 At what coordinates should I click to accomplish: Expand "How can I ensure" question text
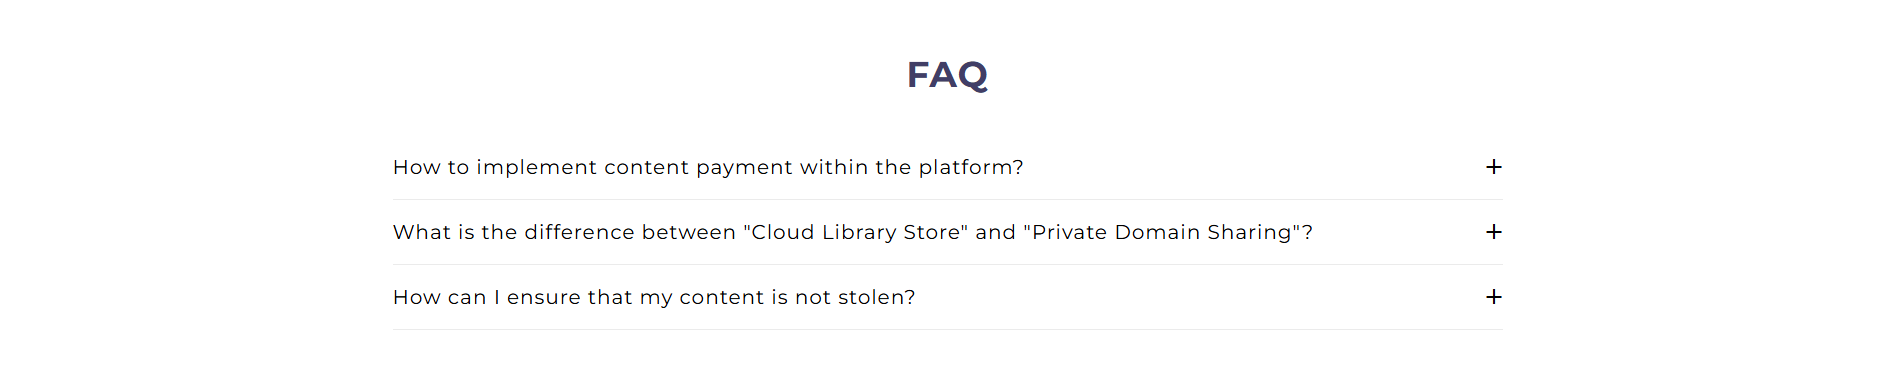coord(654,297)
